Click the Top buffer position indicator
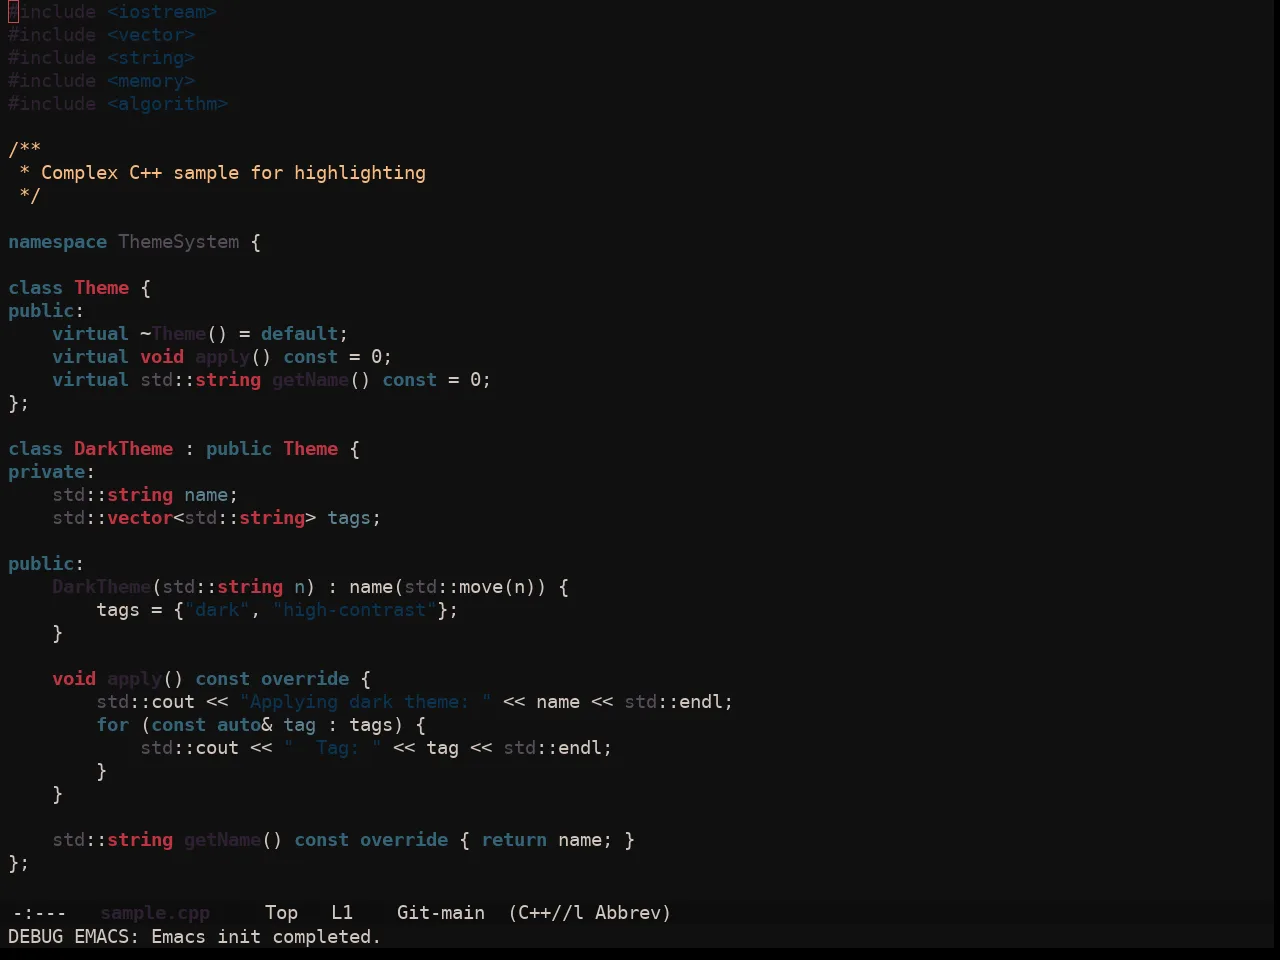The image size is (1280, 960). tap(282, 913)
